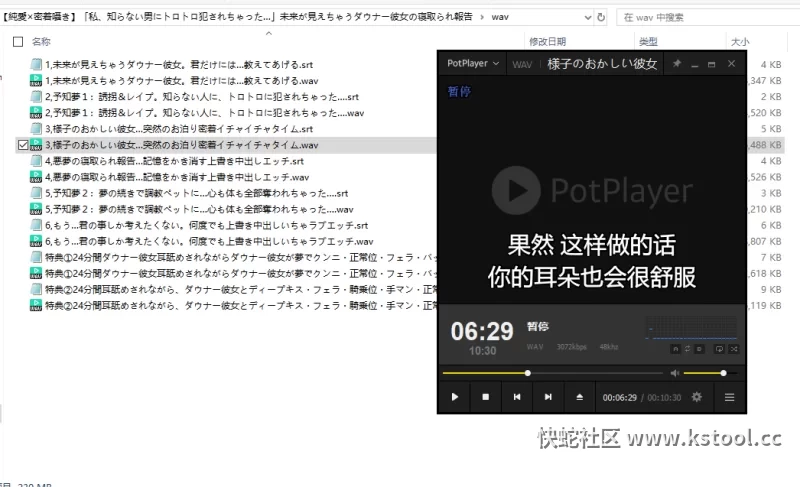The width and height of the screenshot is (800, 487).
Task: Click the 5 KB size cell
Action: (x=771, y=129)
